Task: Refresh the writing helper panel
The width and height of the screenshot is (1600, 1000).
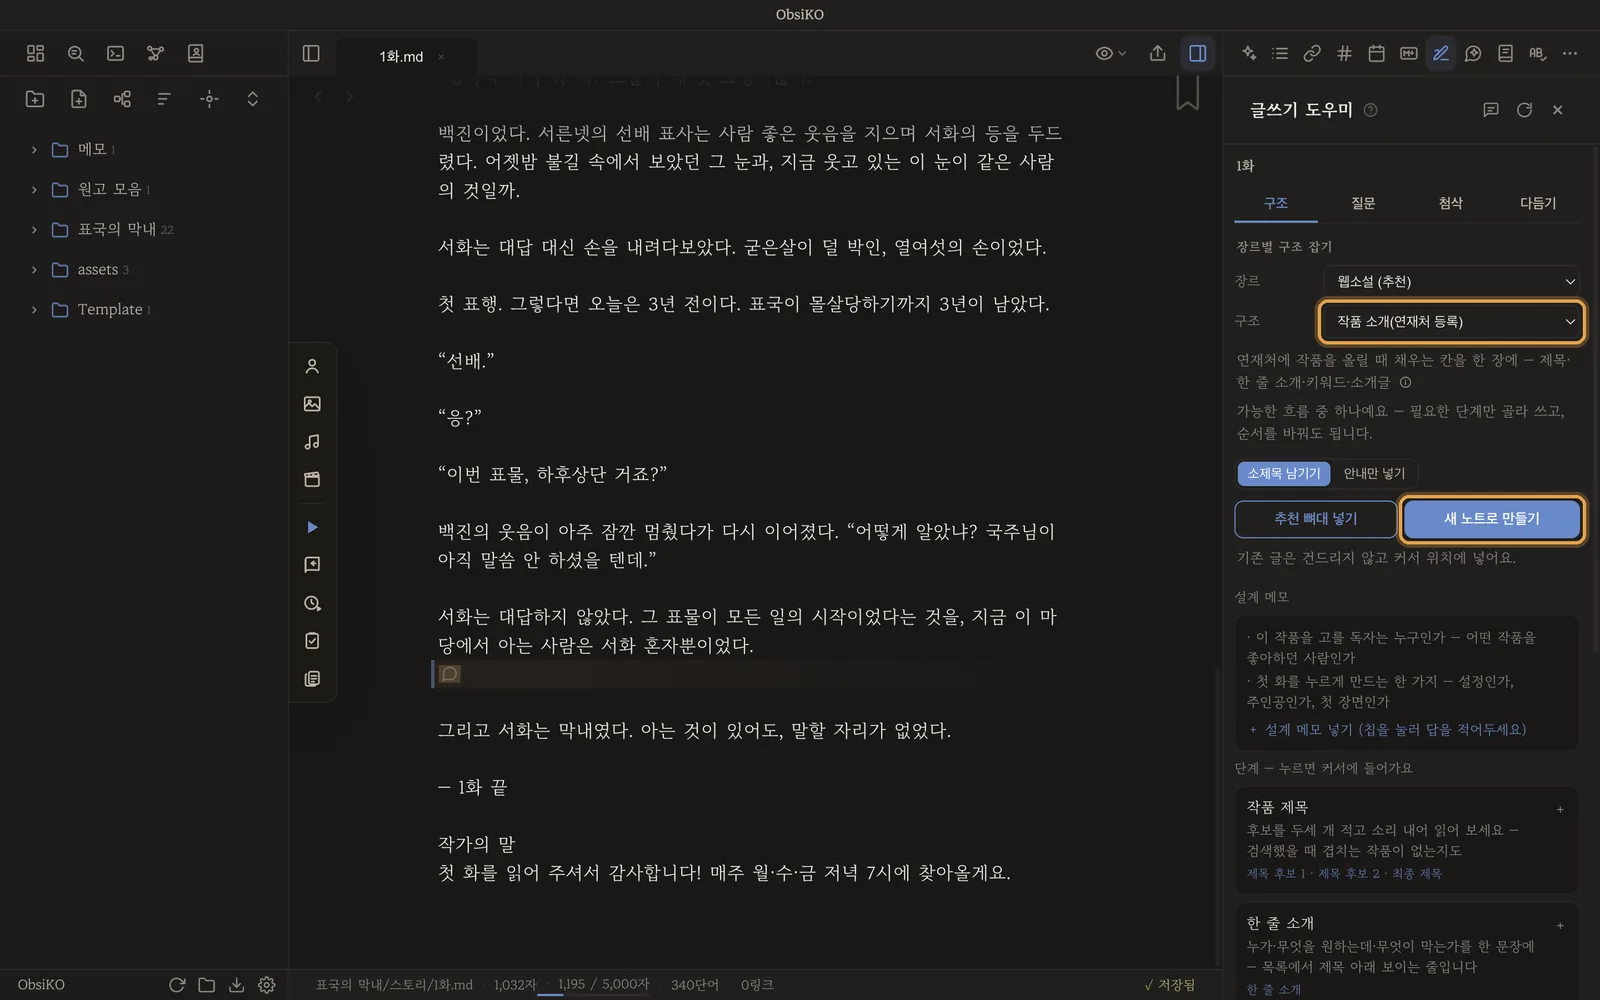Action: click(1524, 110)
